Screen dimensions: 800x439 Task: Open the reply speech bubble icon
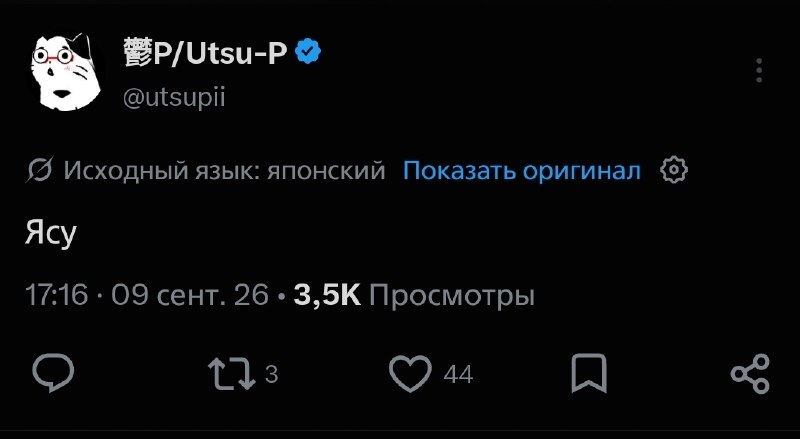[x=53, y=373]
